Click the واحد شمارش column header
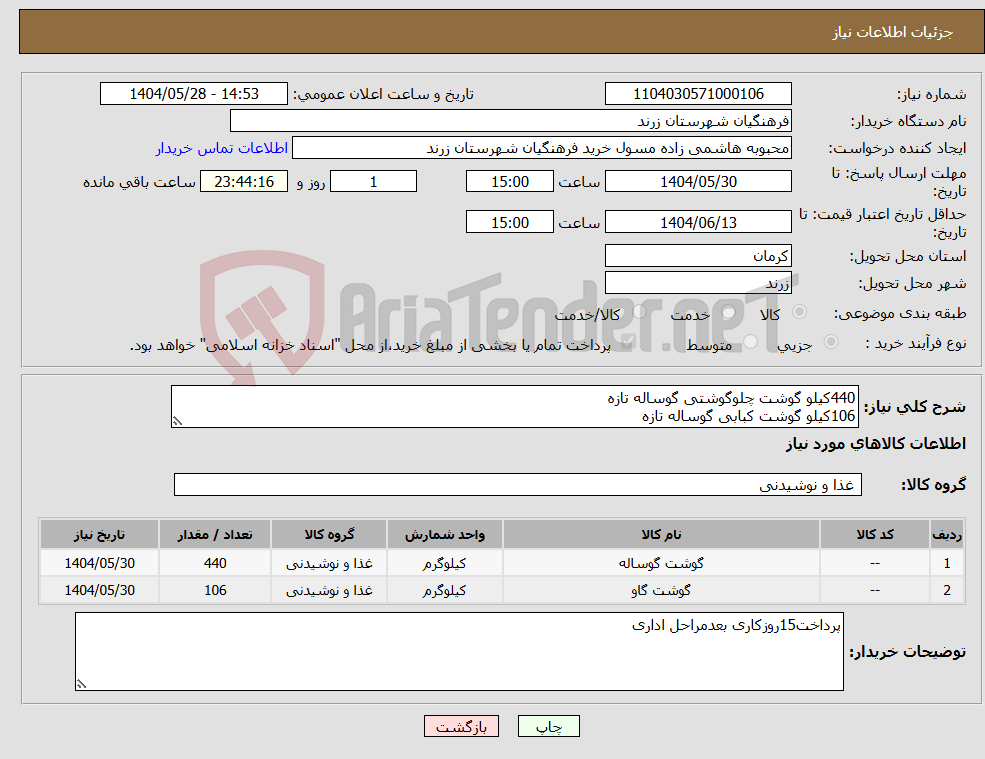Viewport: 985px width, 759px height. [x=444, y=535]
